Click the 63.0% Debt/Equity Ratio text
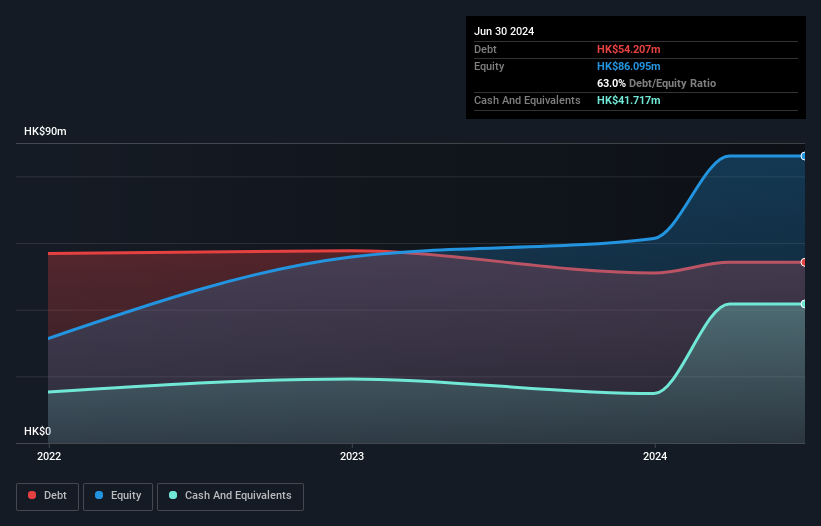This screenshot has height=526, width=821. point(656,83)
